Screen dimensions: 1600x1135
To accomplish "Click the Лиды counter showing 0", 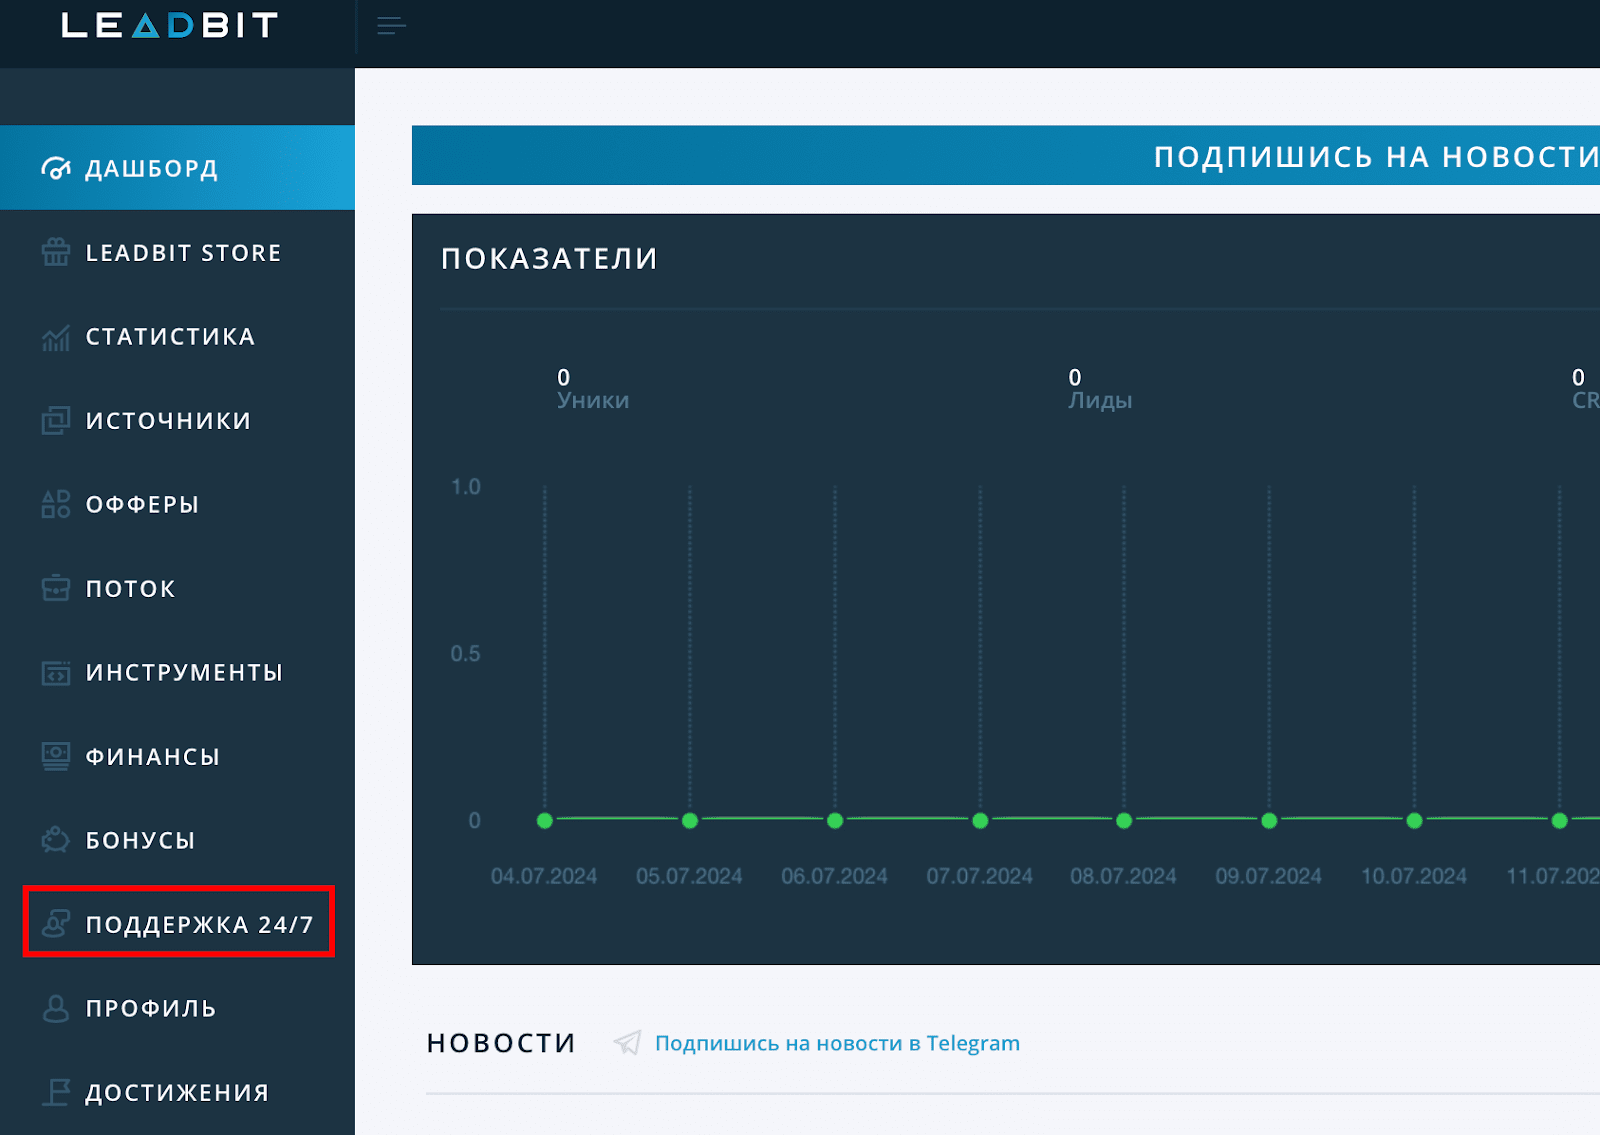I will tap(1075, 378).
